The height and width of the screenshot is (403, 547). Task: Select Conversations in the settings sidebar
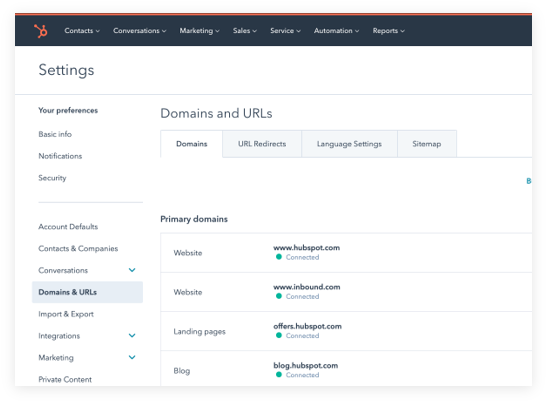click(x=63, y=270)
